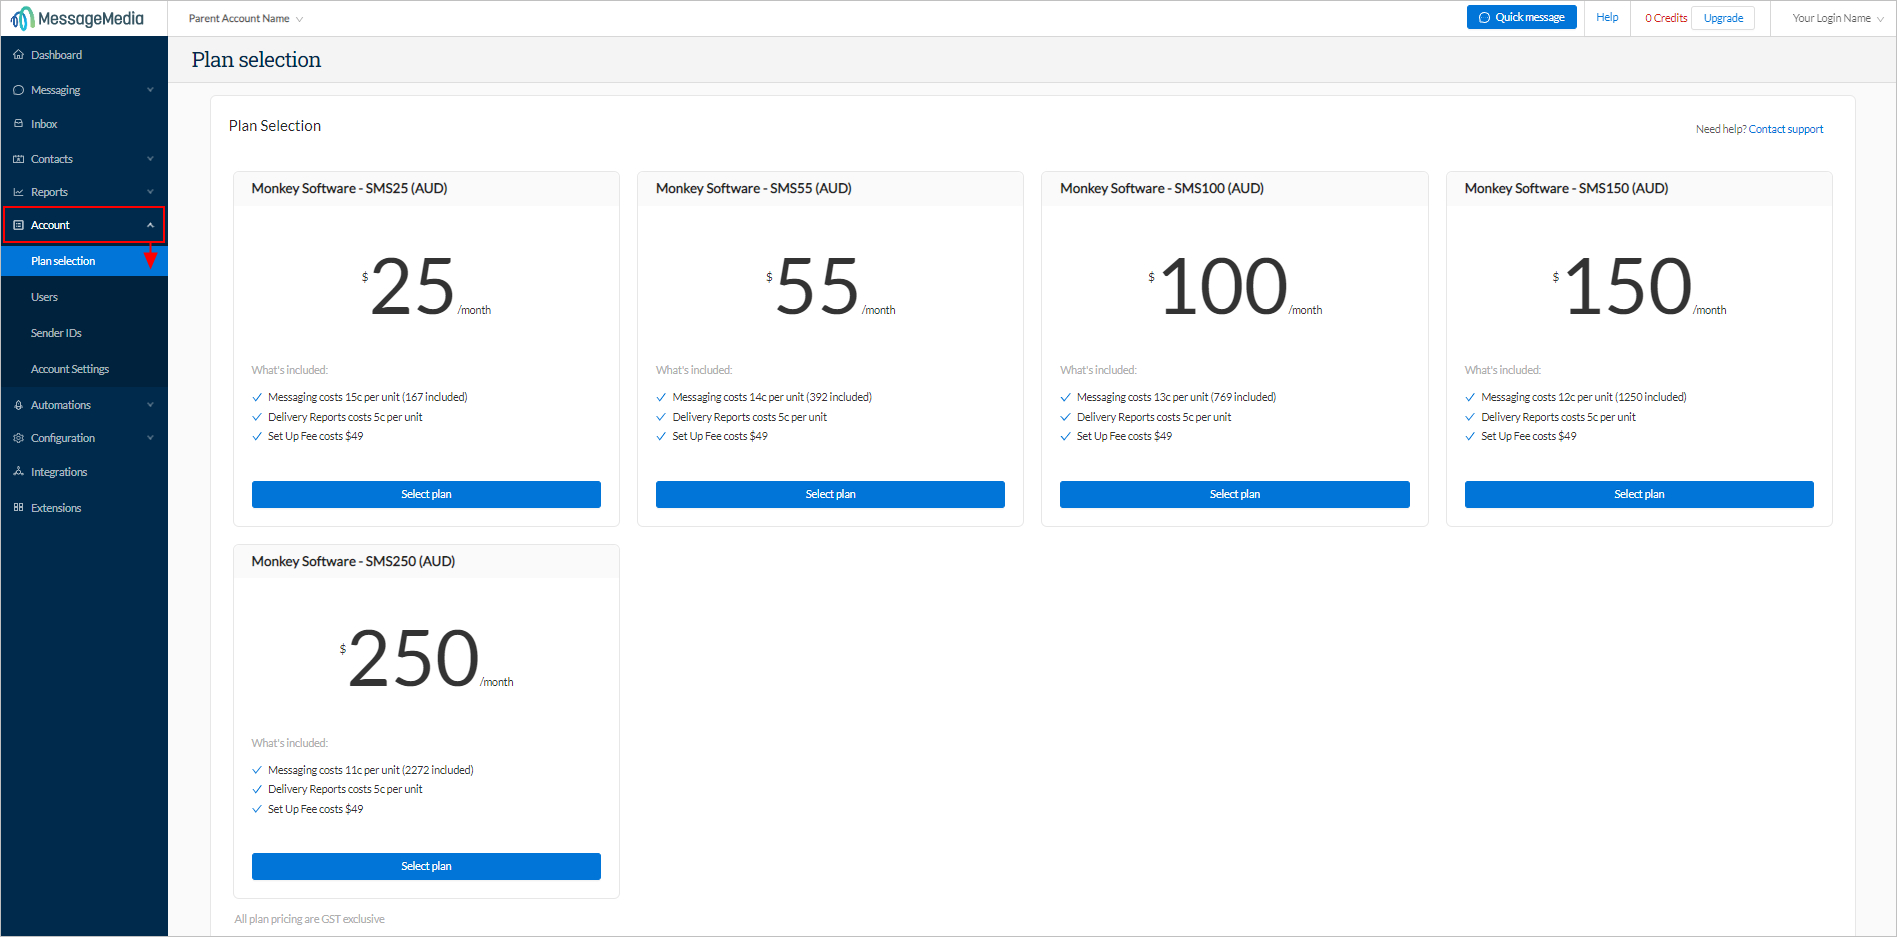Expand the Configuration menu chevron
The width and height of the screenshot is (1897, 937).
pyautogui.click(x=150, y=438)
